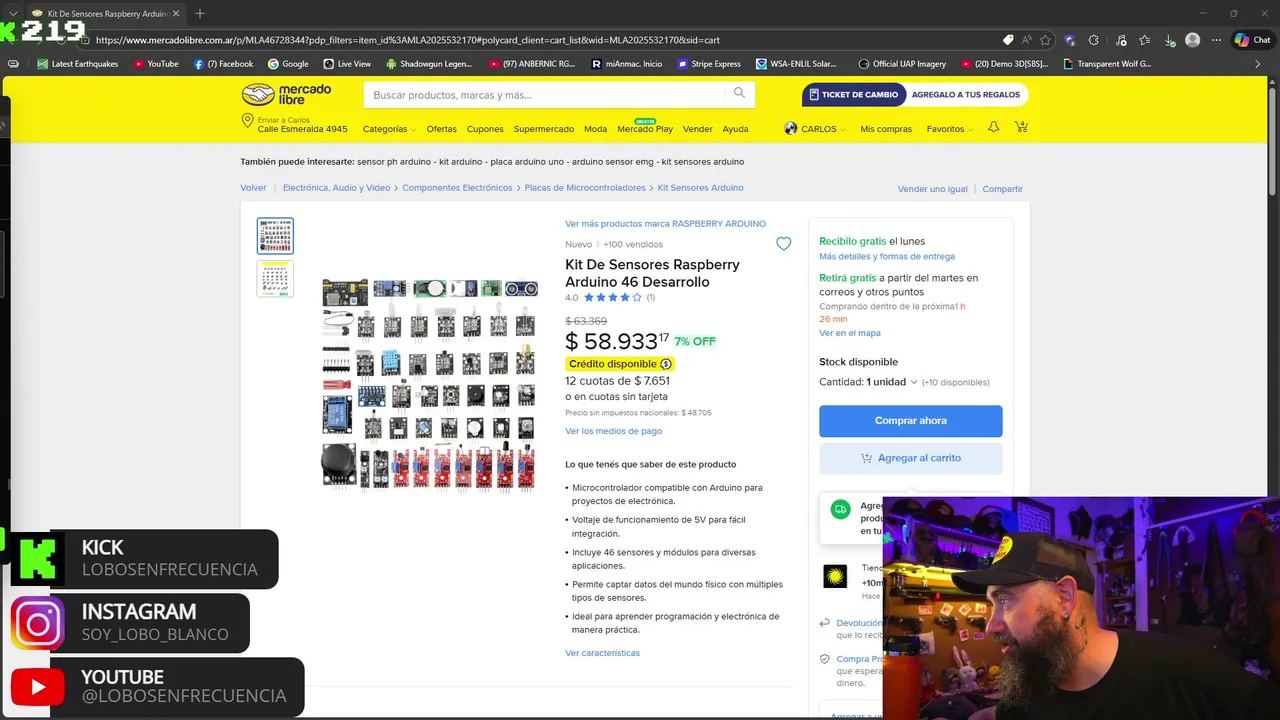Click the main sensor kit product image

pos(430,385)
